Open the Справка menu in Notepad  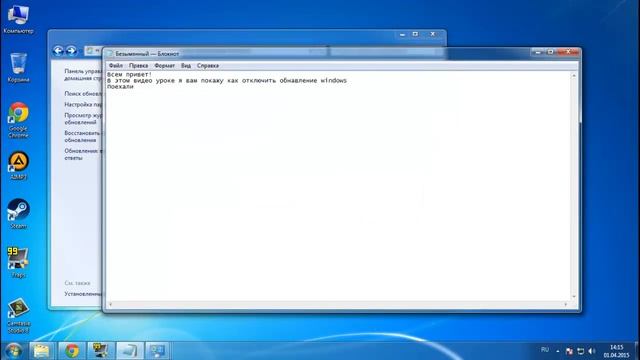(x=208, y=65)
